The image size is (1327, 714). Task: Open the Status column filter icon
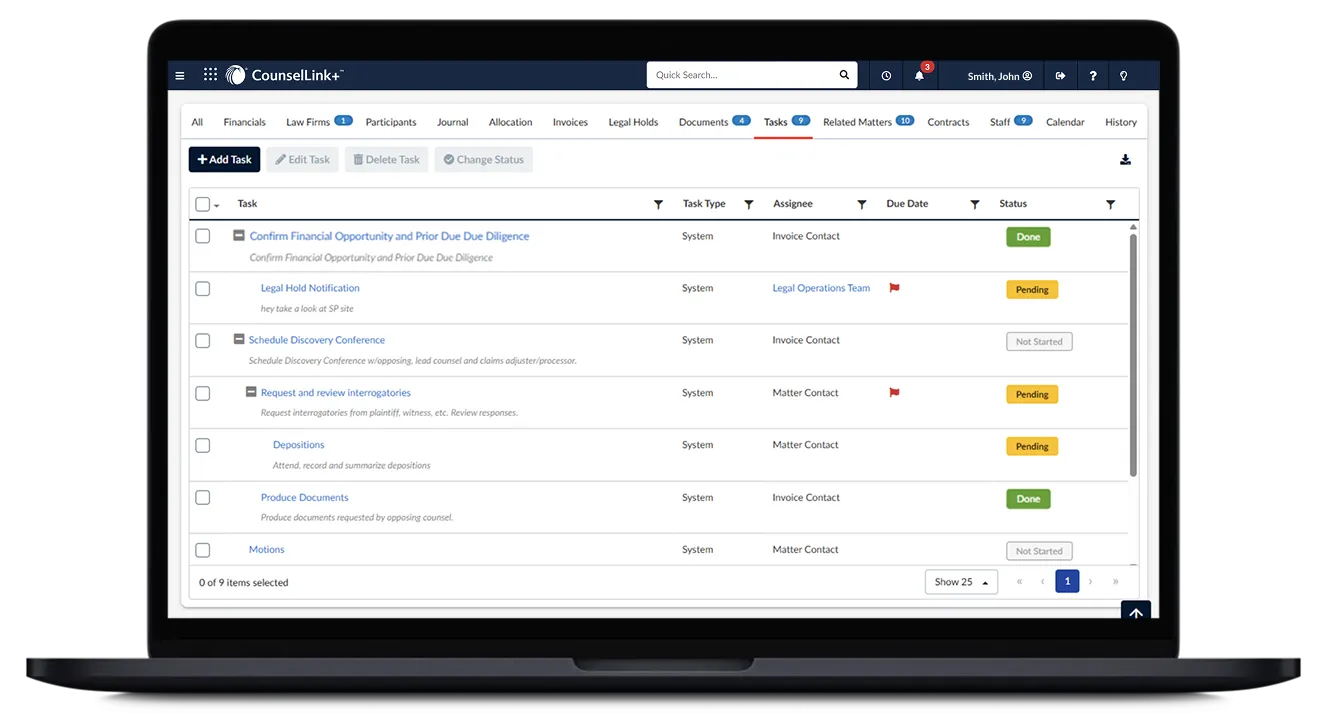[x=1110, y=203]
